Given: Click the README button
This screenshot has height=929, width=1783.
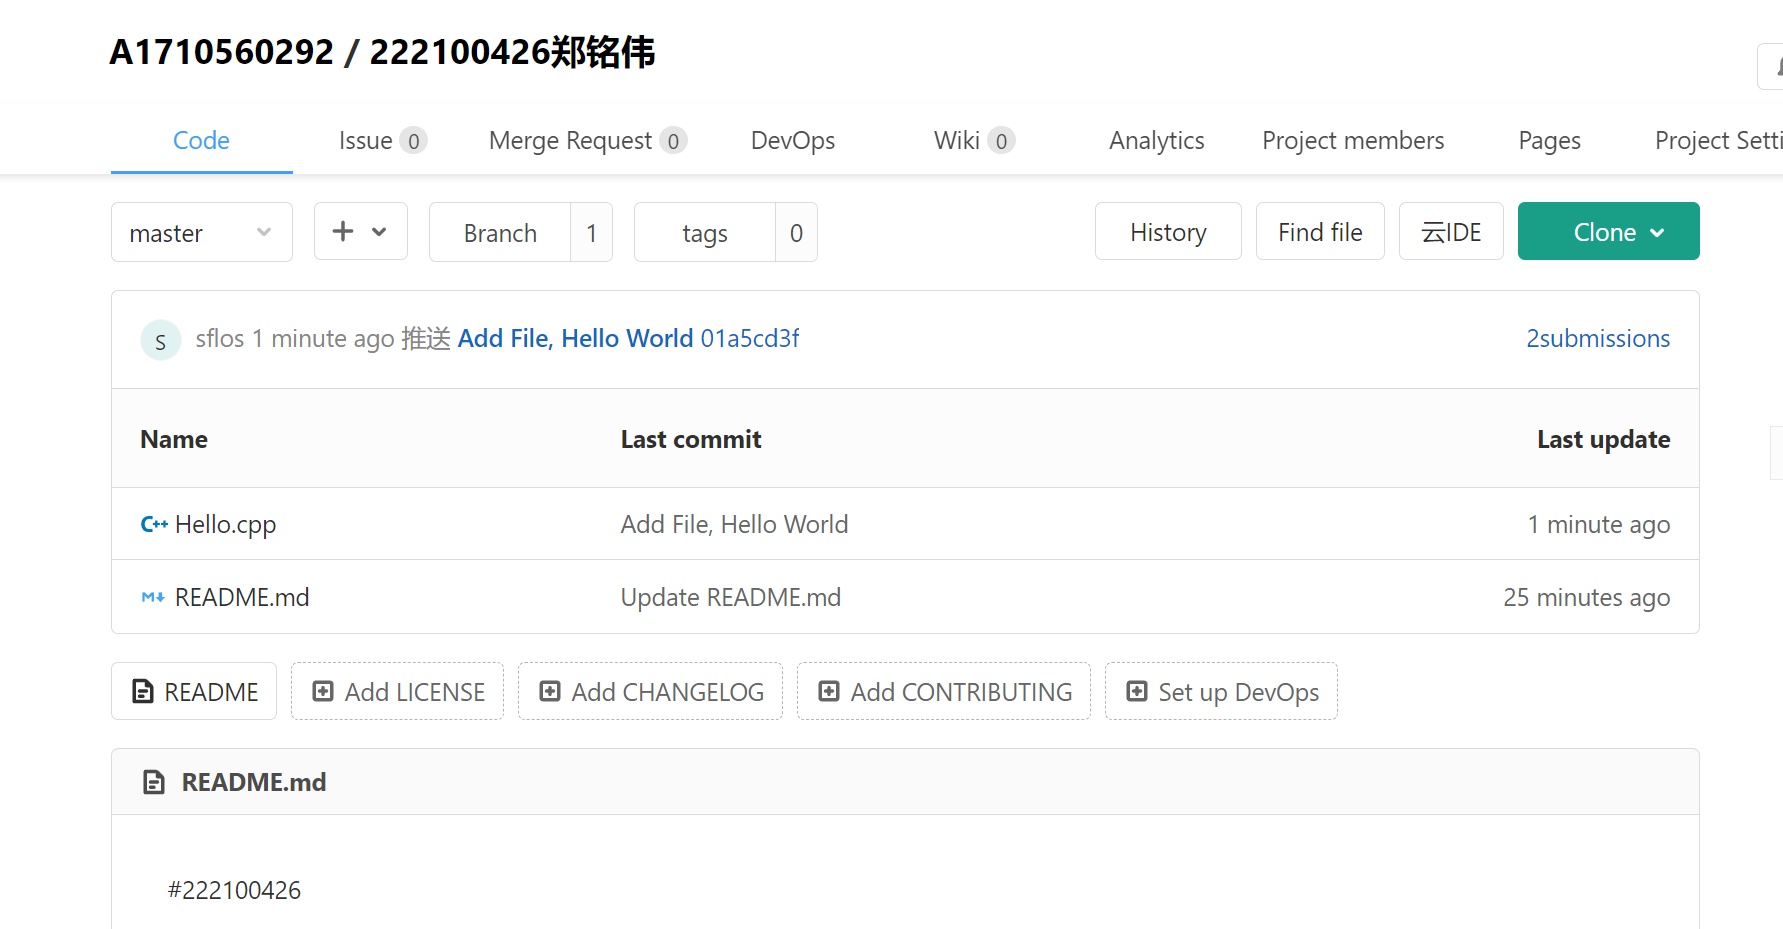Looking at the screenshot, I should click(194, 691).
